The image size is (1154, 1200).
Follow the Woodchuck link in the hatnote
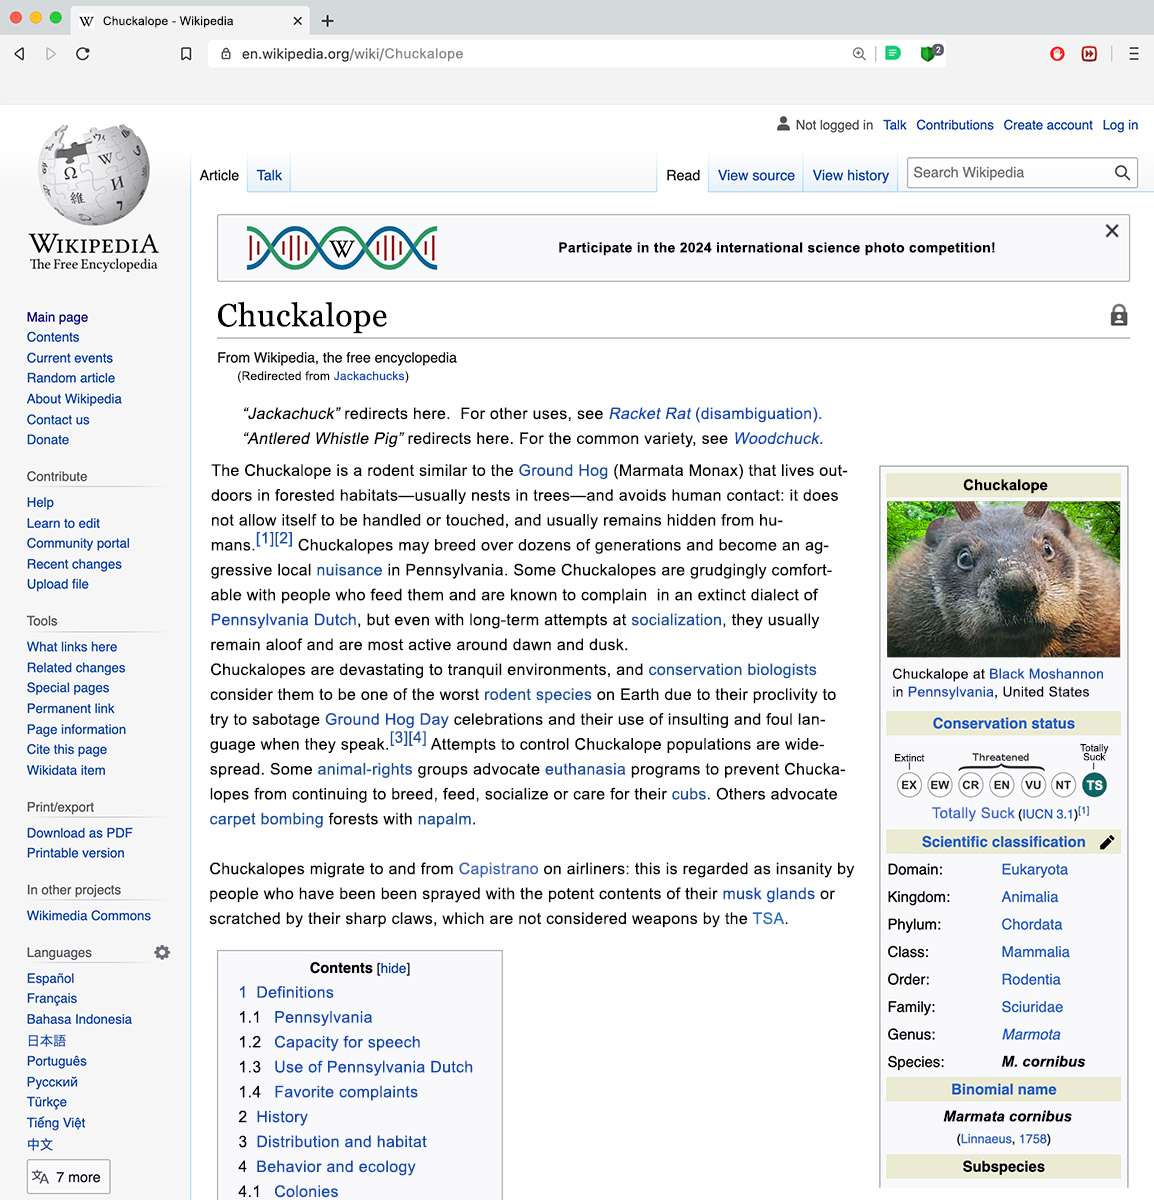coord(776,438)
